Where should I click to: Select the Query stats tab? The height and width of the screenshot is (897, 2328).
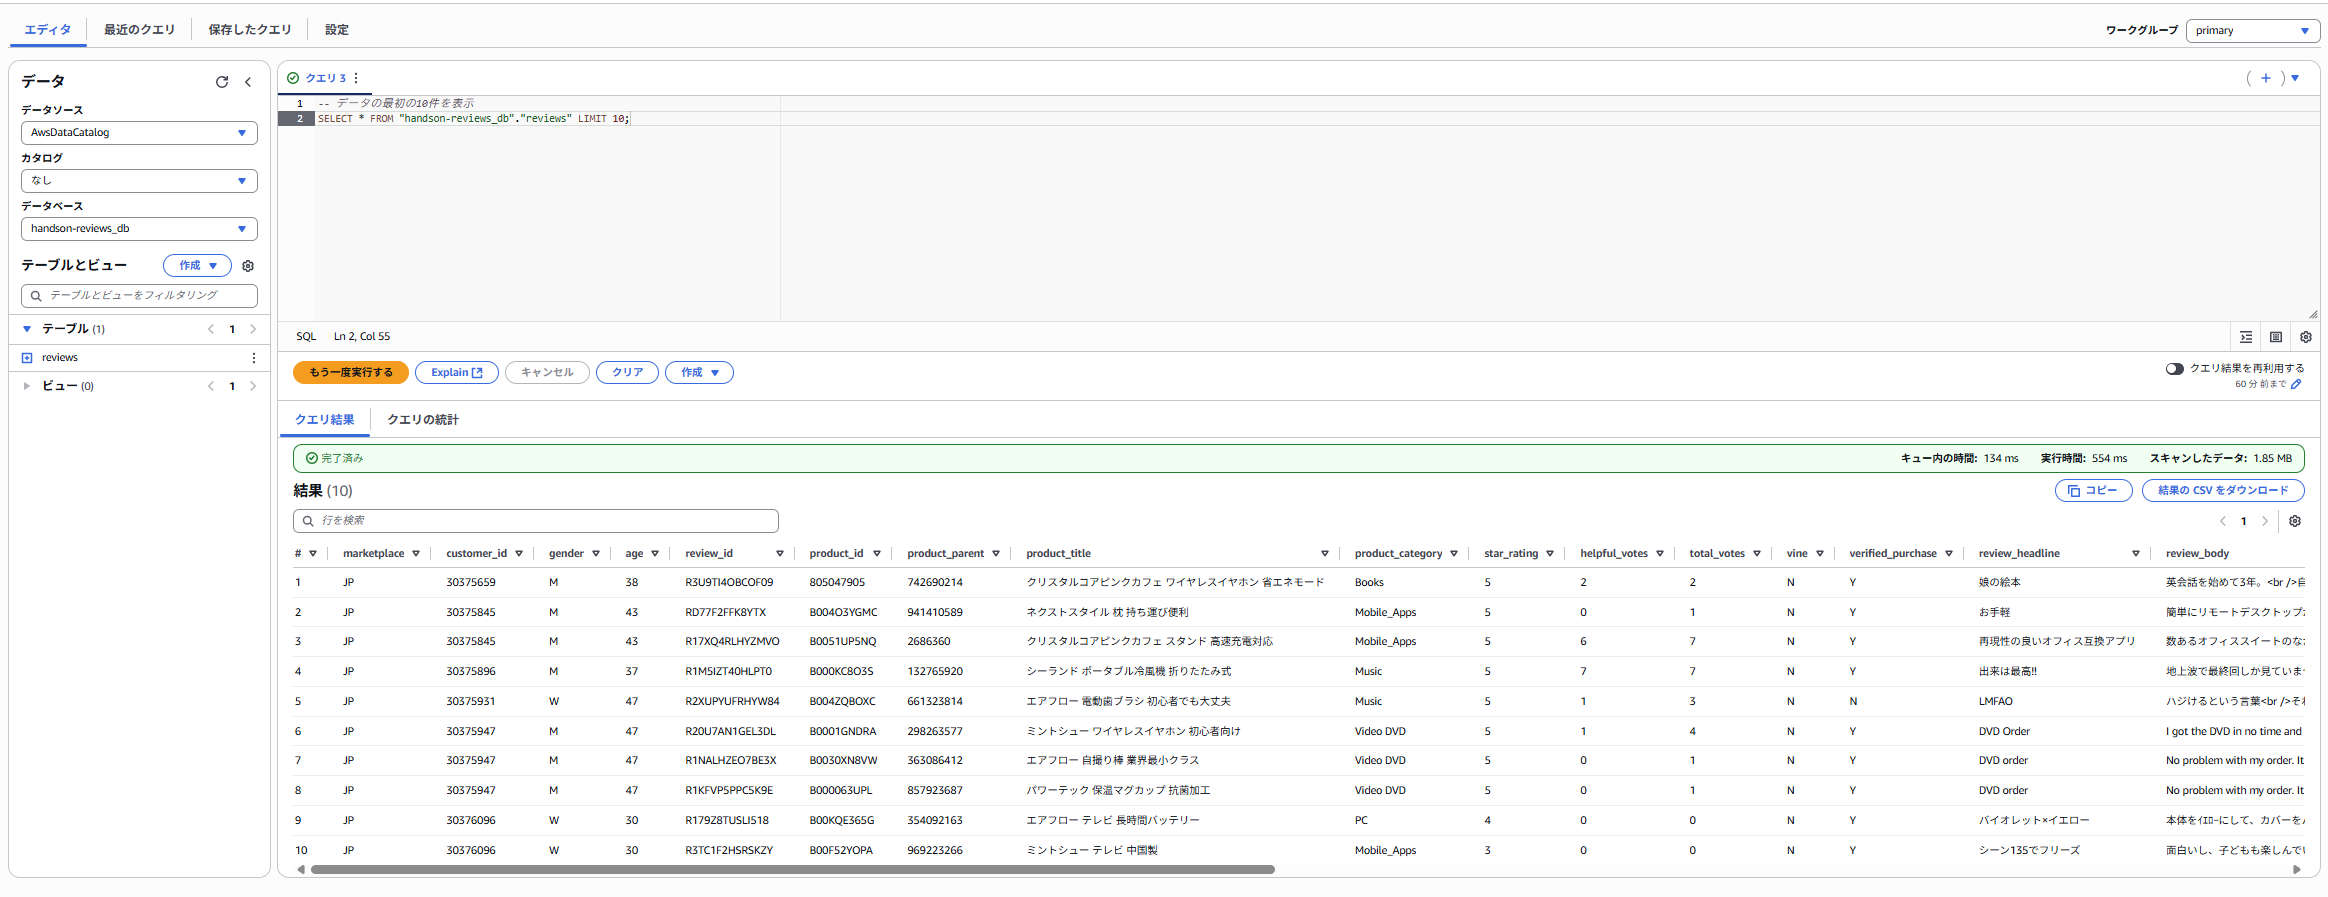coord(423,420)
